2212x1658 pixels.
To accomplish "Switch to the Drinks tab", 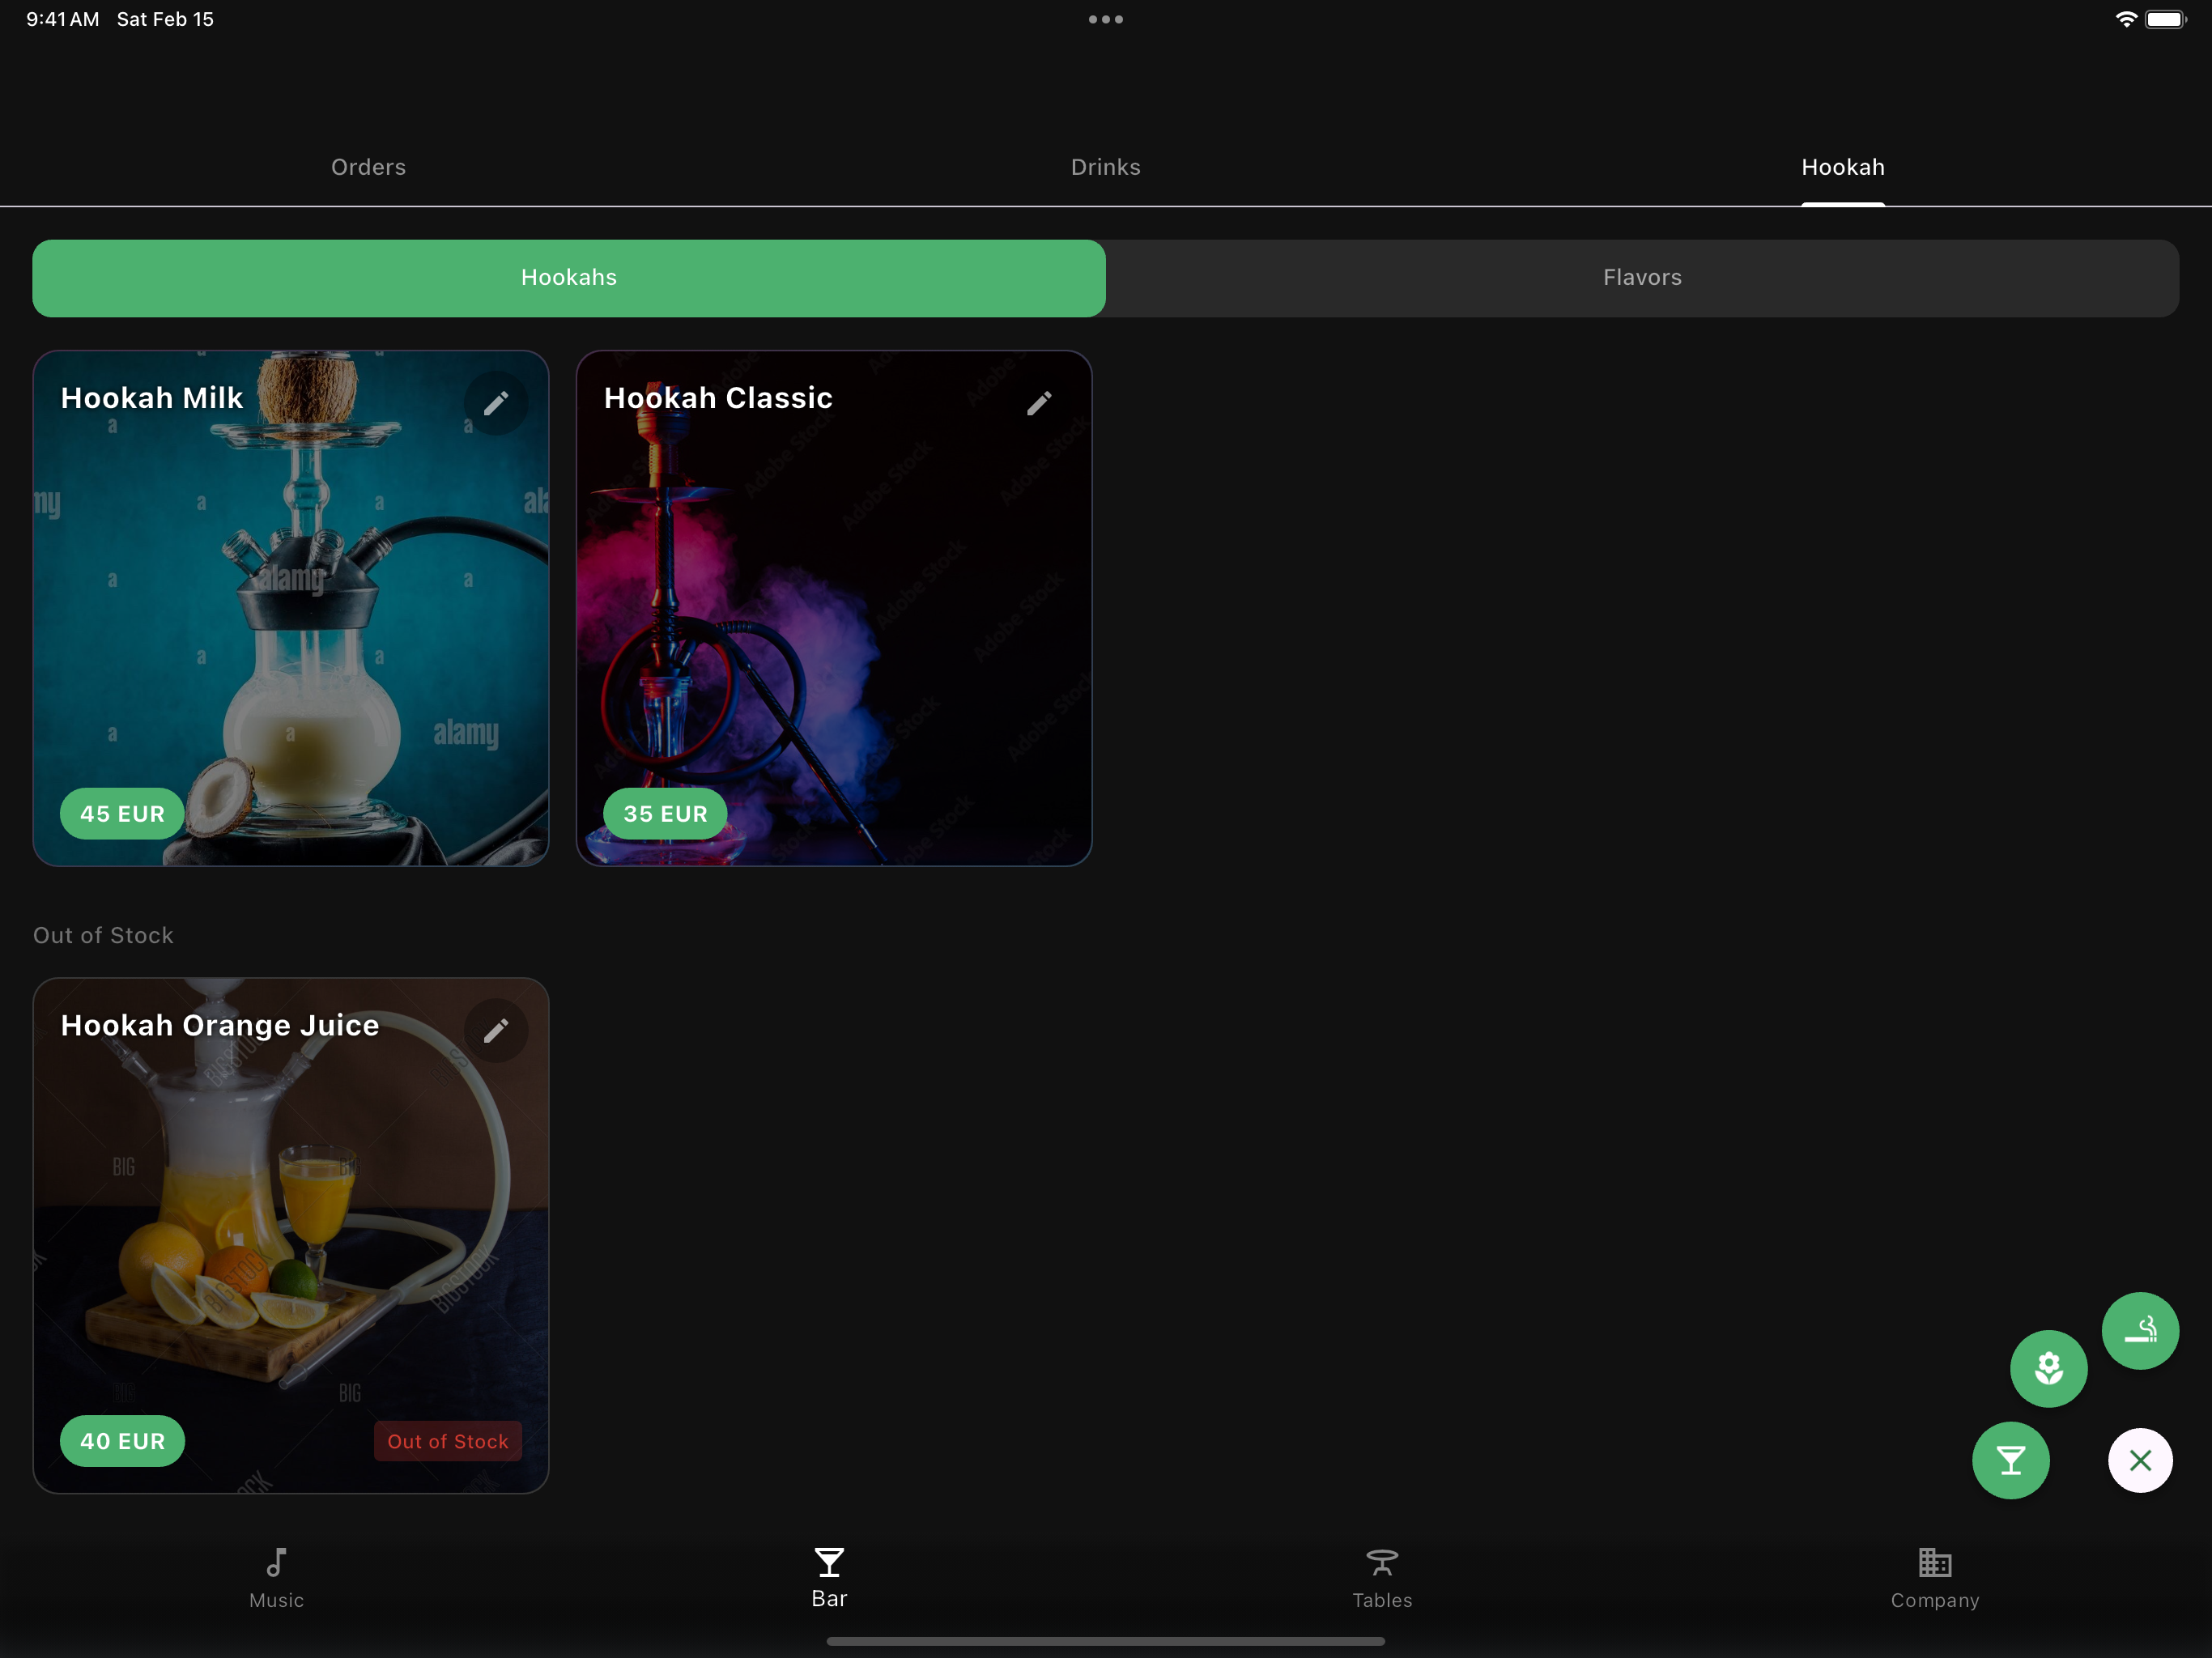I will pyautogui.click(x=1105, y=167).
